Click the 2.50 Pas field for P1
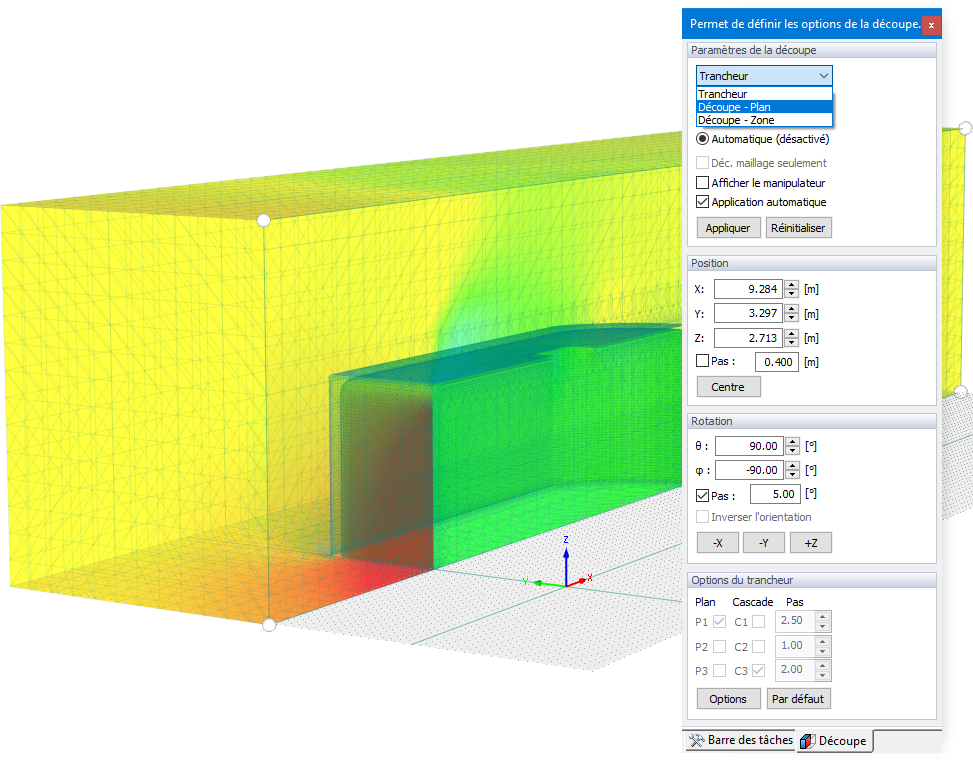 [794, 621]
